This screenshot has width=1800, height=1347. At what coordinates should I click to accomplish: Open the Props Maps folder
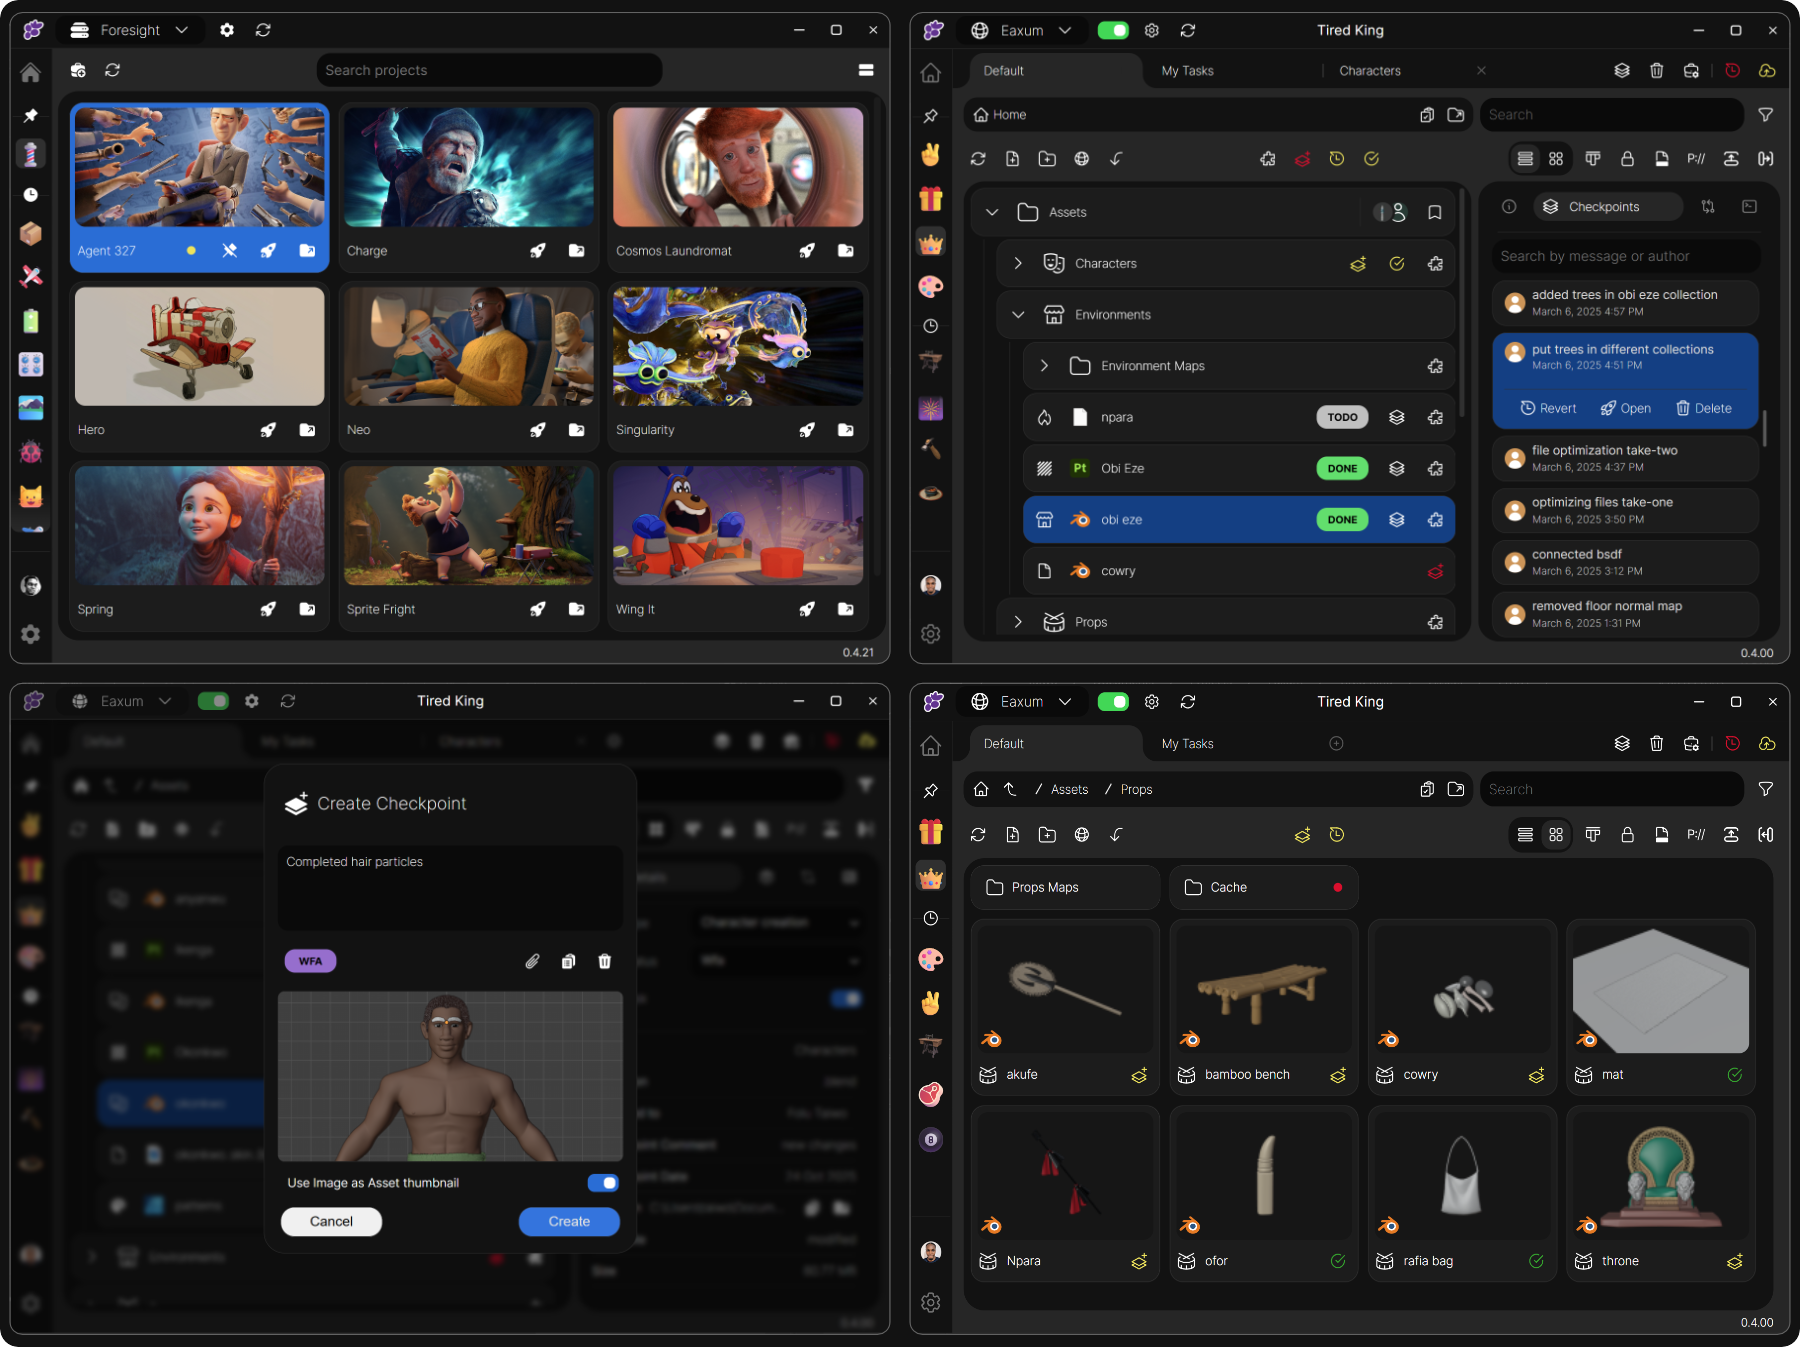[1065, 887]
